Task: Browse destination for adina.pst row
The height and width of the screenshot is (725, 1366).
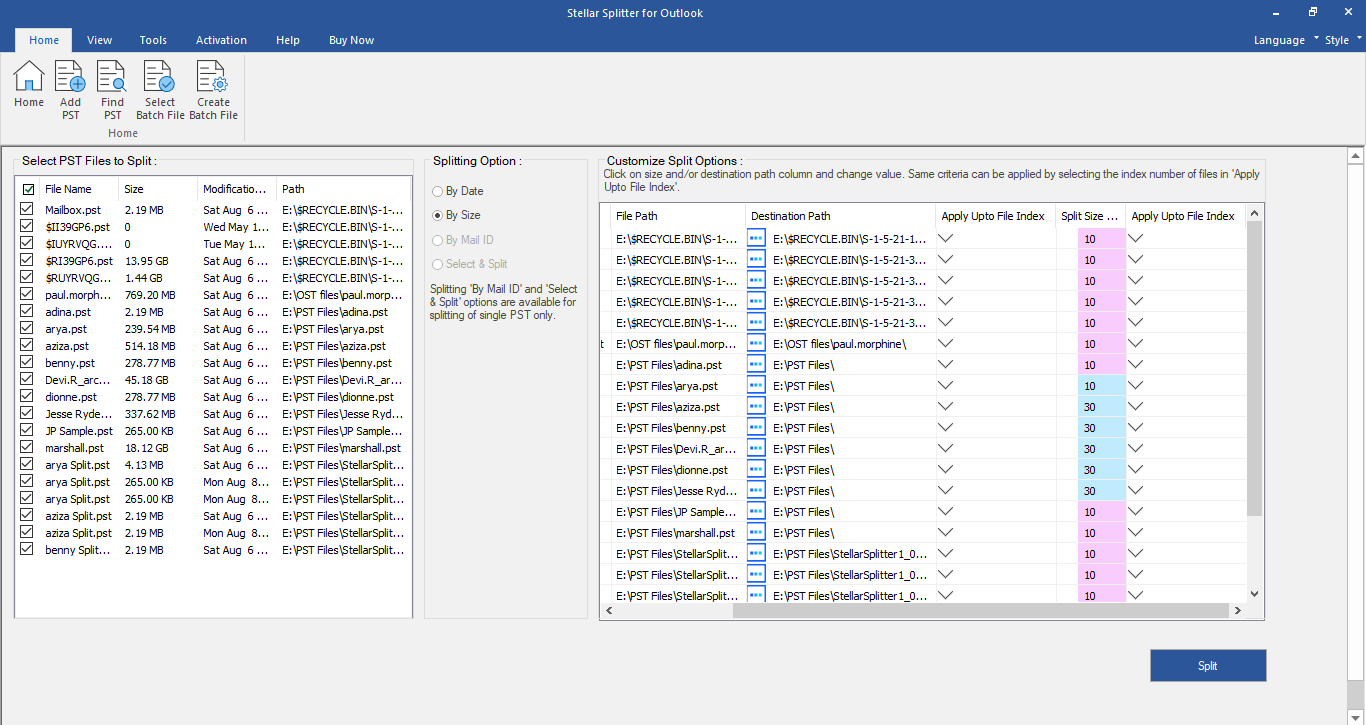Action: pos(756,364)
